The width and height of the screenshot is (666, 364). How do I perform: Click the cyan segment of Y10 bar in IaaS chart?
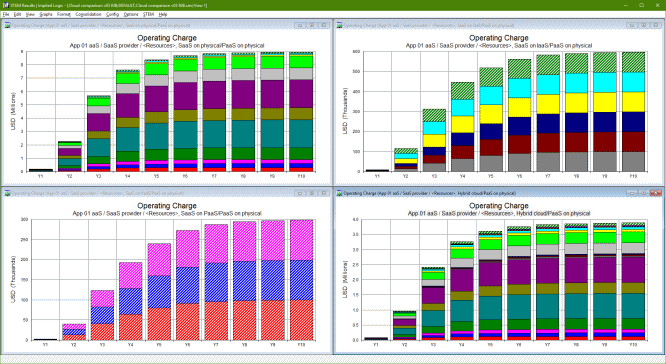coord(633,82)
